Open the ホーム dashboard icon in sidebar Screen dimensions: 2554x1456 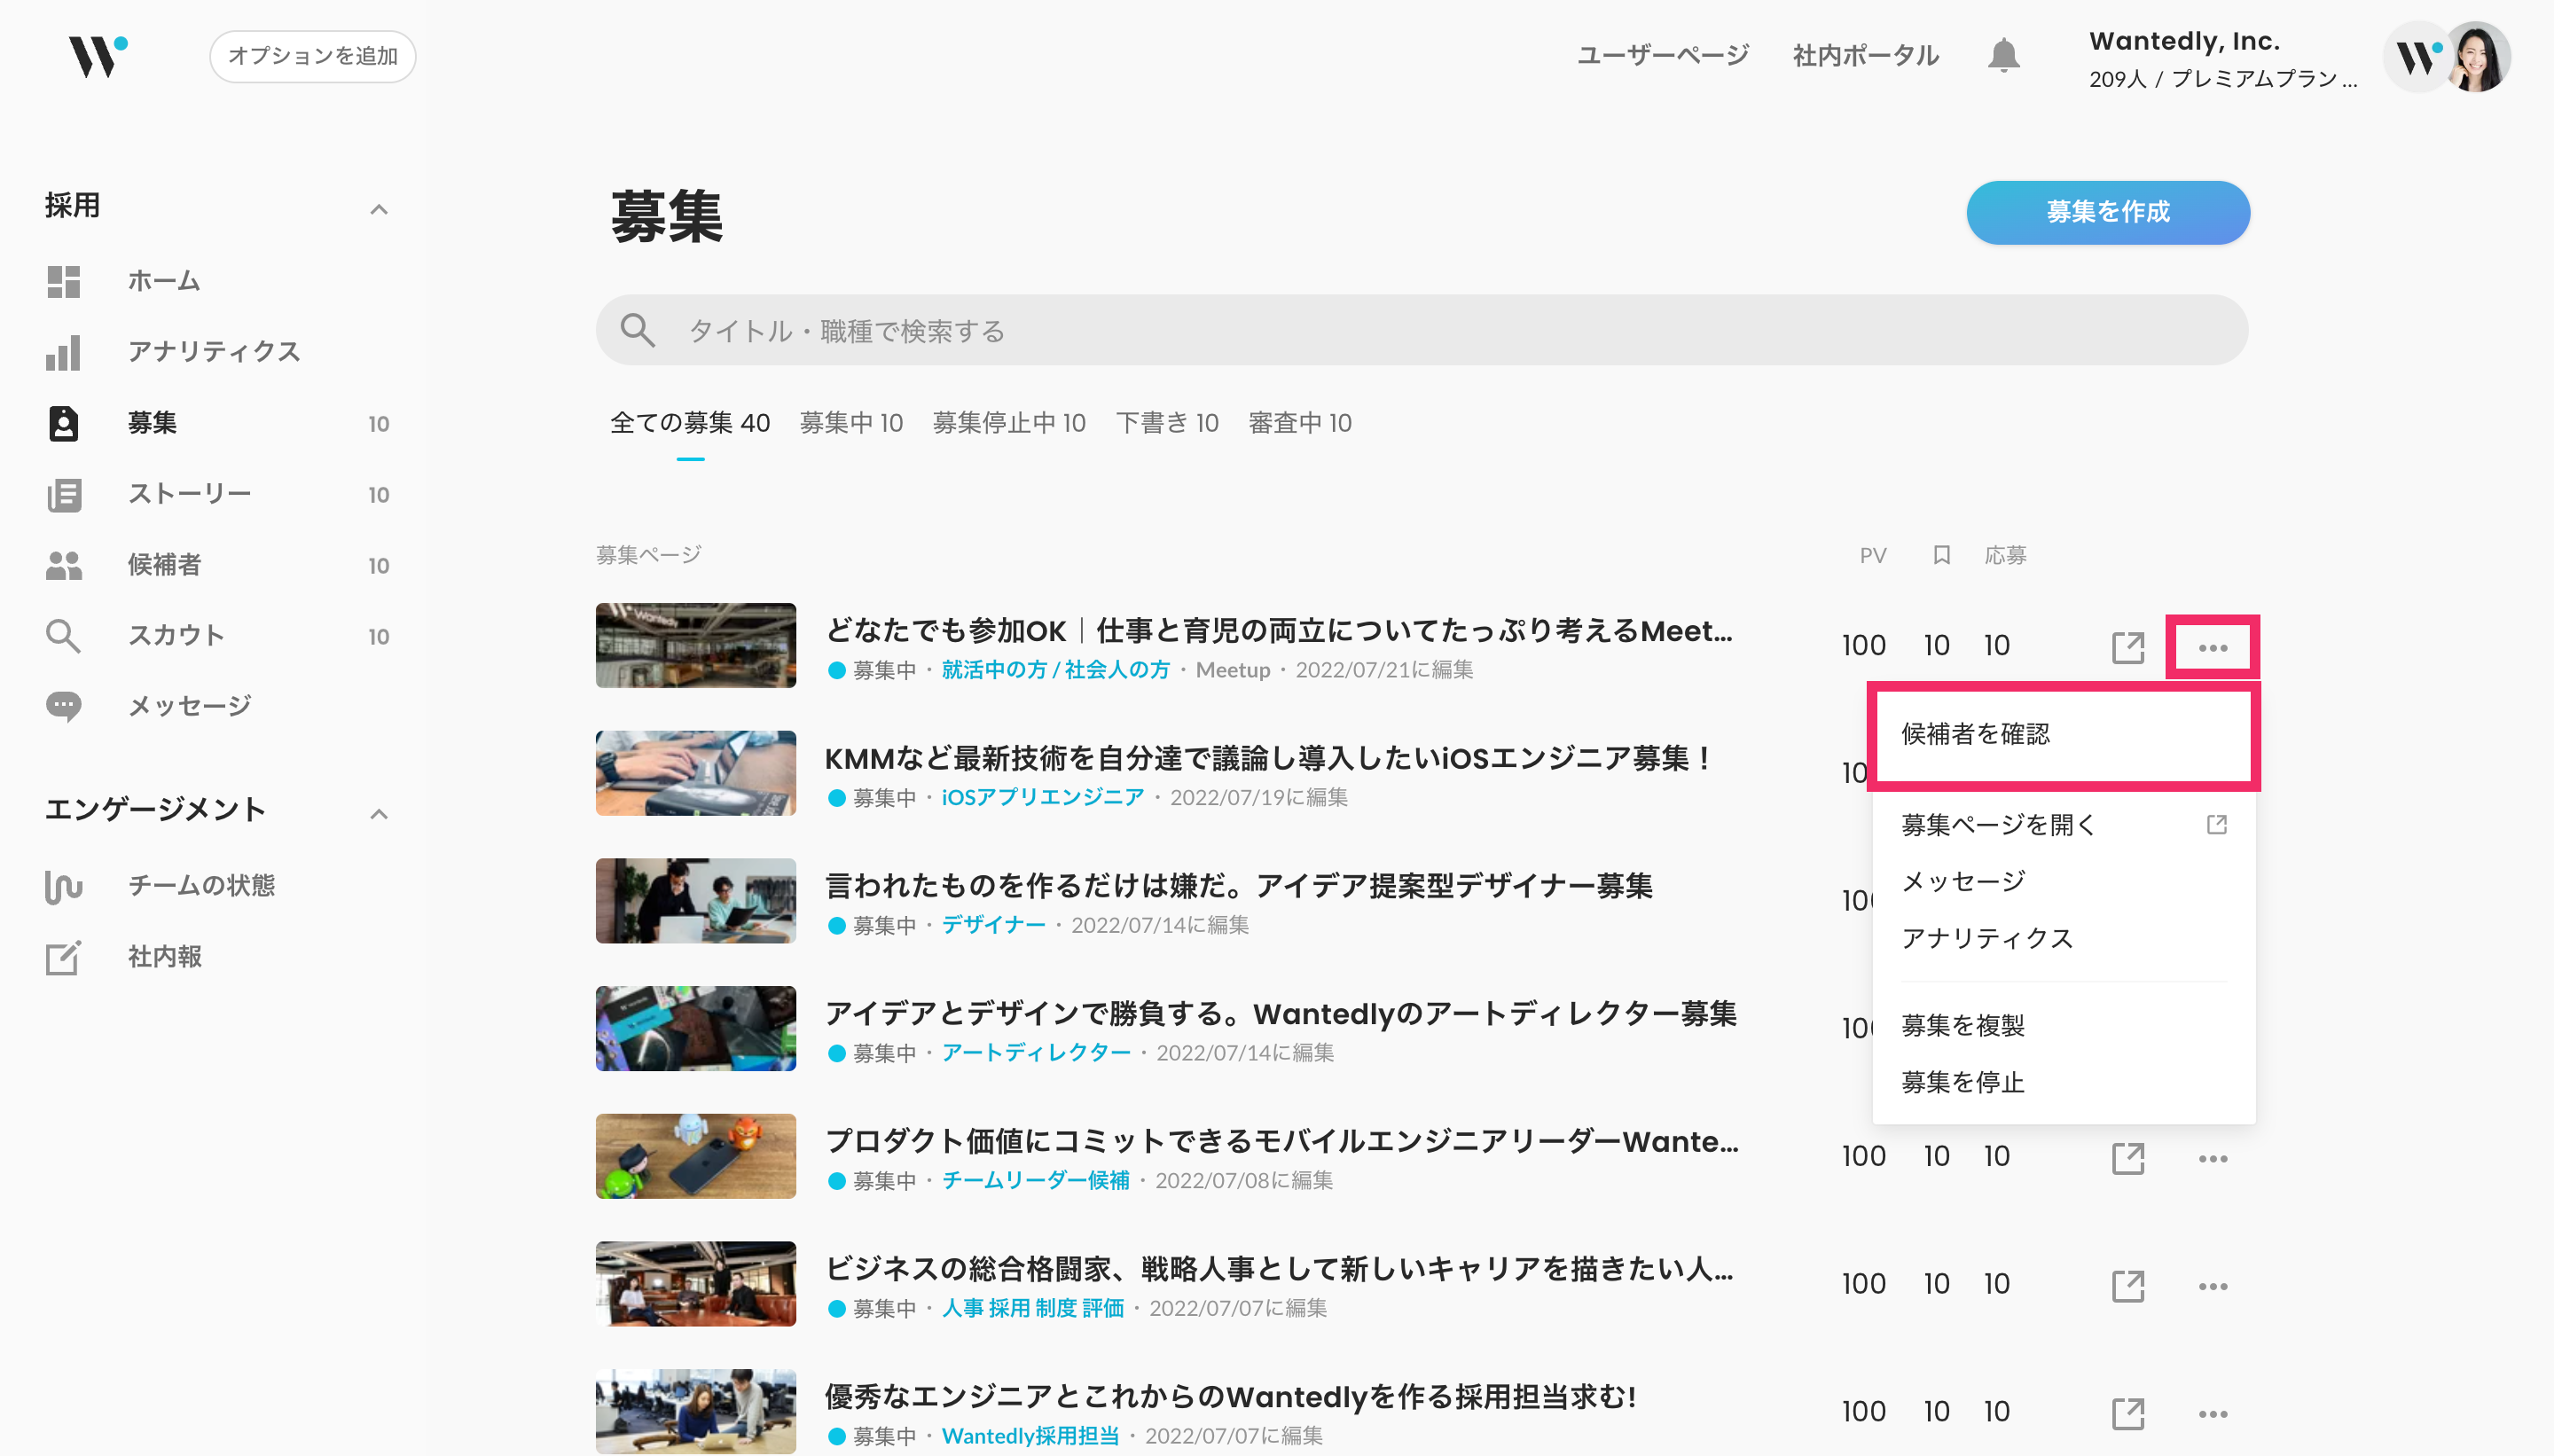[64, 281]
